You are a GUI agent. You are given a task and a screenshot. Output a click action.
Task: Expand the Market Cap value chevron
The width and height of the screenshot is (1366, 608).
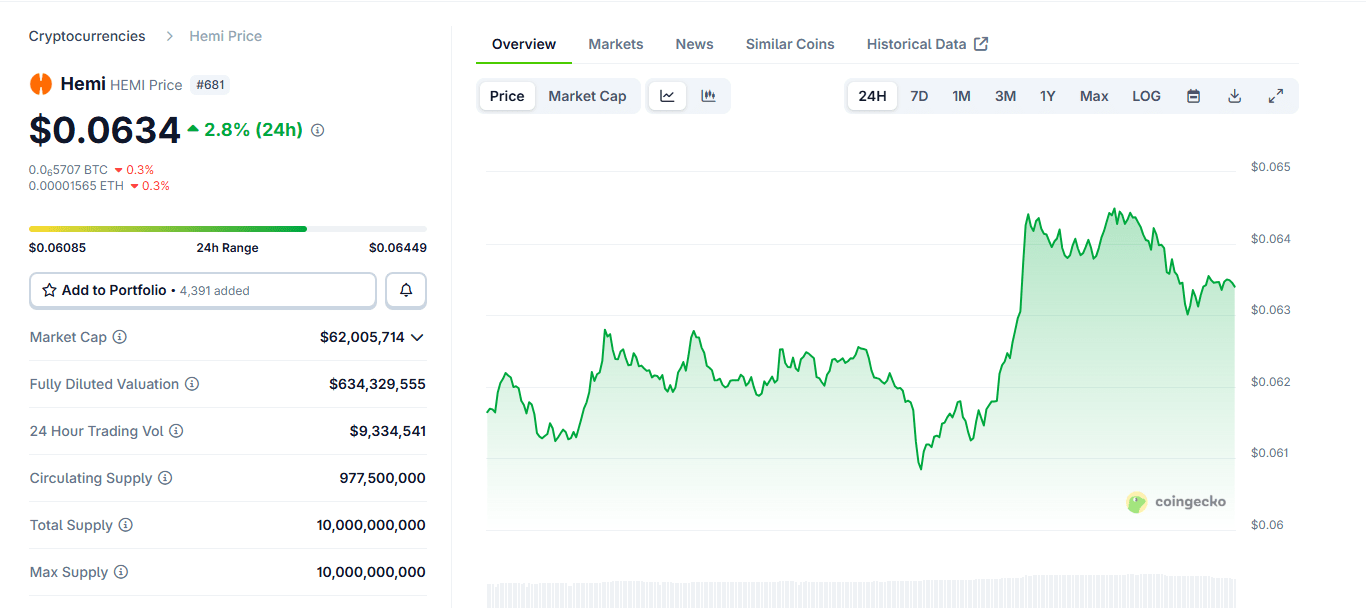[x=417, y=338]
